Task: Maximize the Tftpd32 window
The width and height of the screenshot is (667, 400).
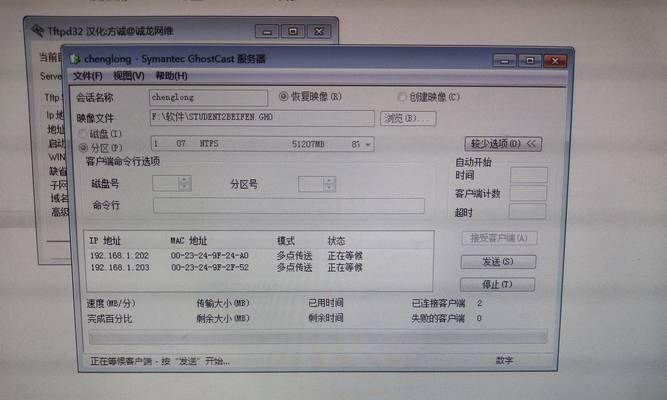Action: [x=293, y=31]
